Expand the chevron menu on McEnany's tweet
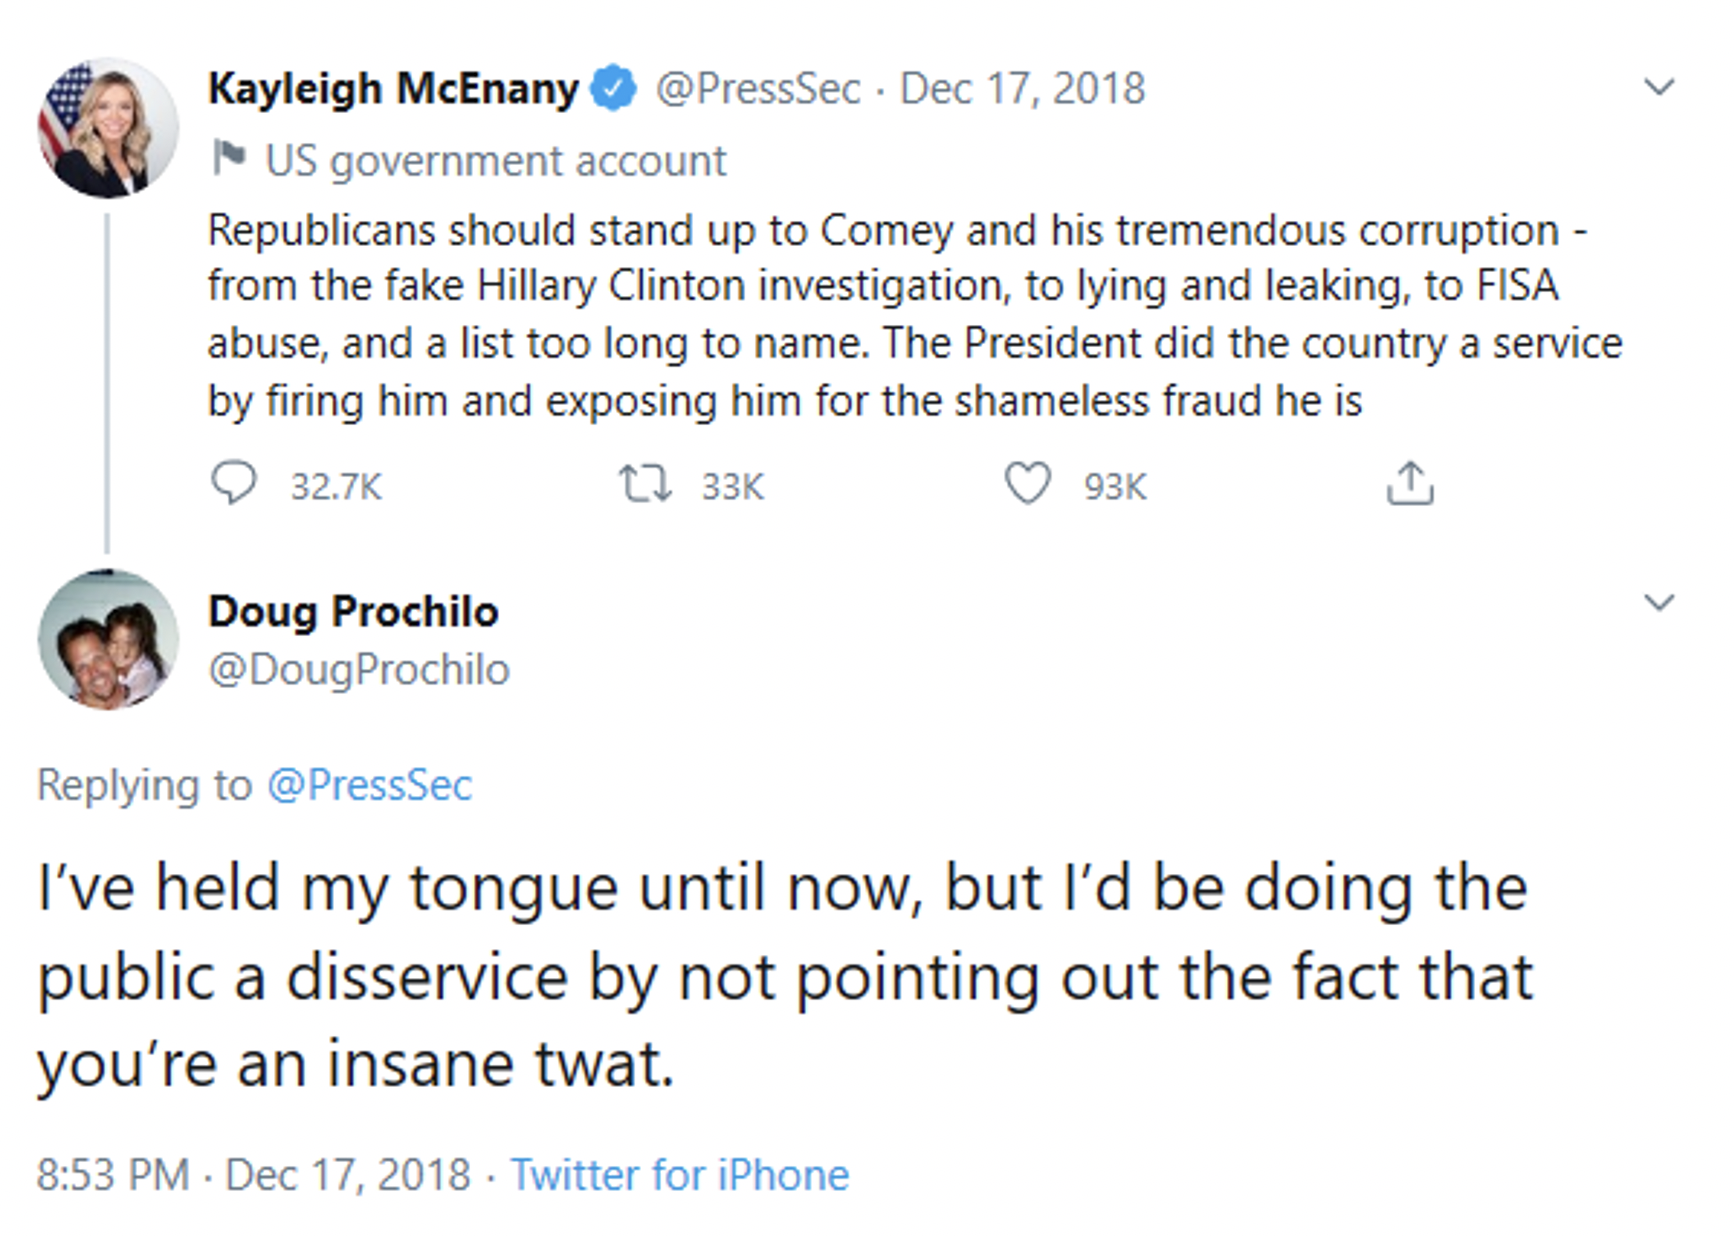This screenshot has height=1236, width=1734. coord(1659,88)
